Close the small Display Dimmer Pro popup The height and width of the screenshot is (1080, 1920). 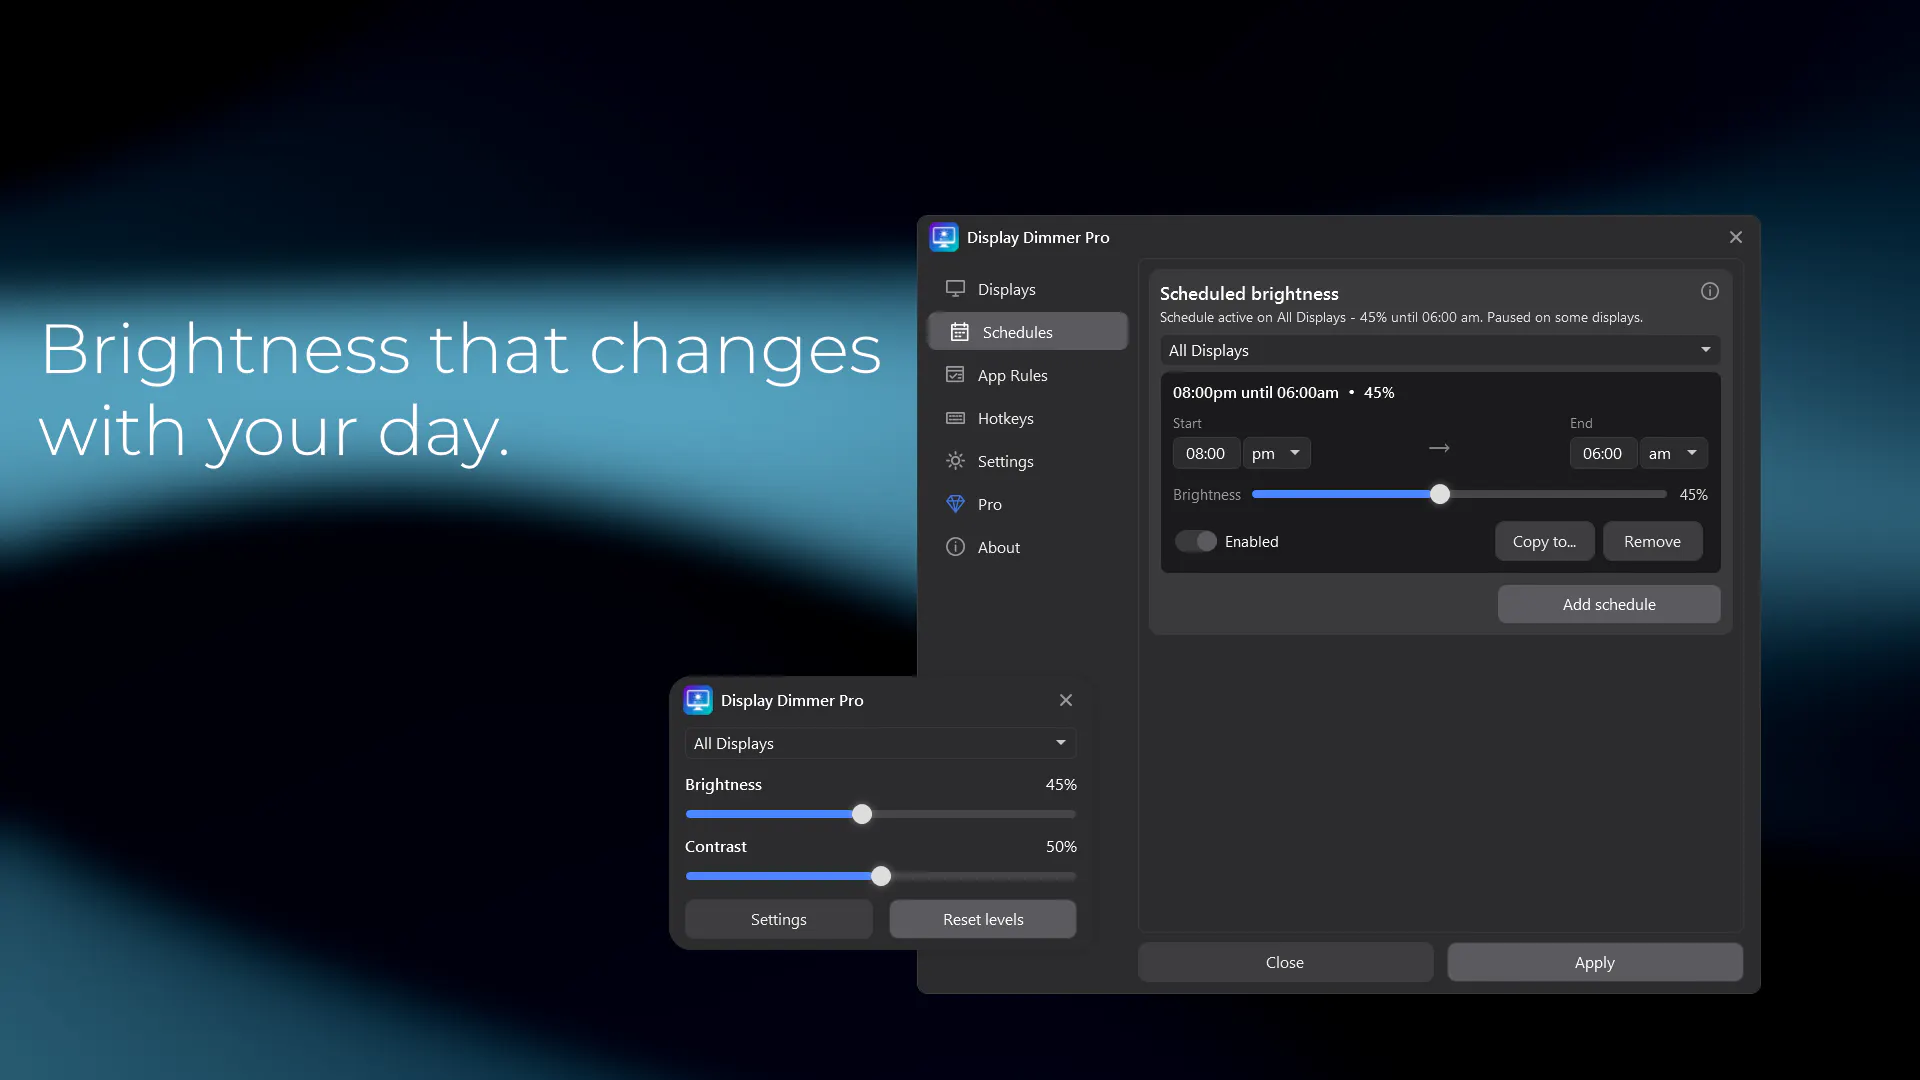coord(1066,700)
